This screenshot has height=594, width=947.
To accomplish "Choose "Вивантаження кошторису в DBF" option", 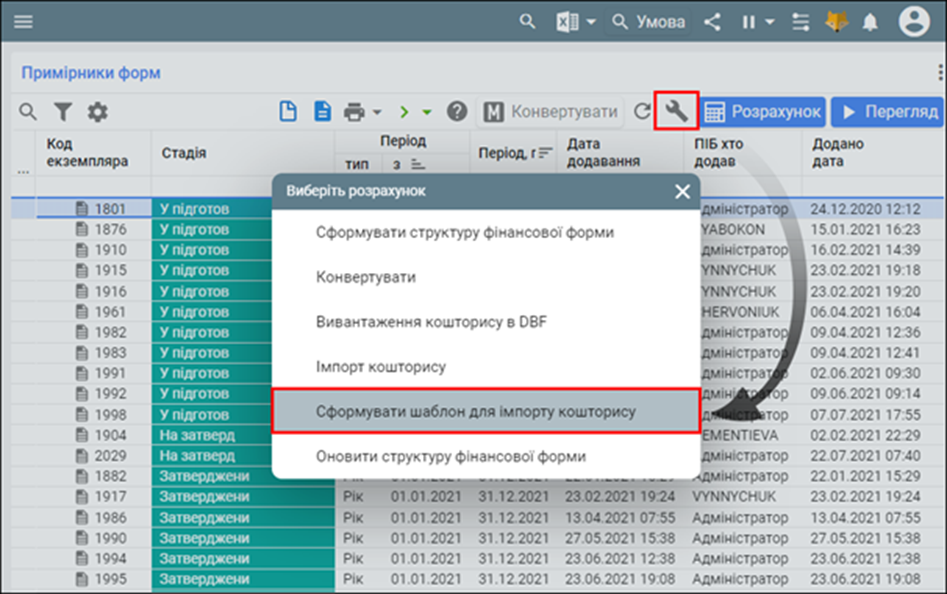I will (431, 321).
